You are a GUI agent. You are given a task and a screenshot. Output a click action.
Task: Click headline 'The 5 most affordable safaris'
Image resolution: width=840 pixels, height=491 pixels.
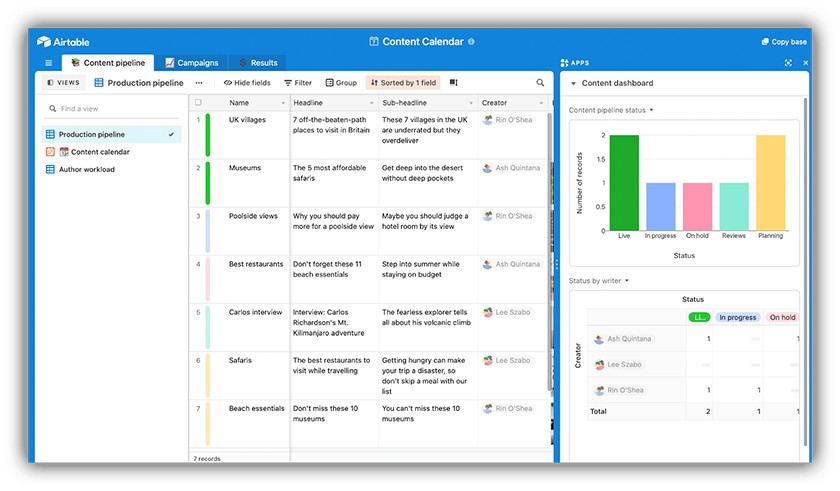[x=329, y=173]
